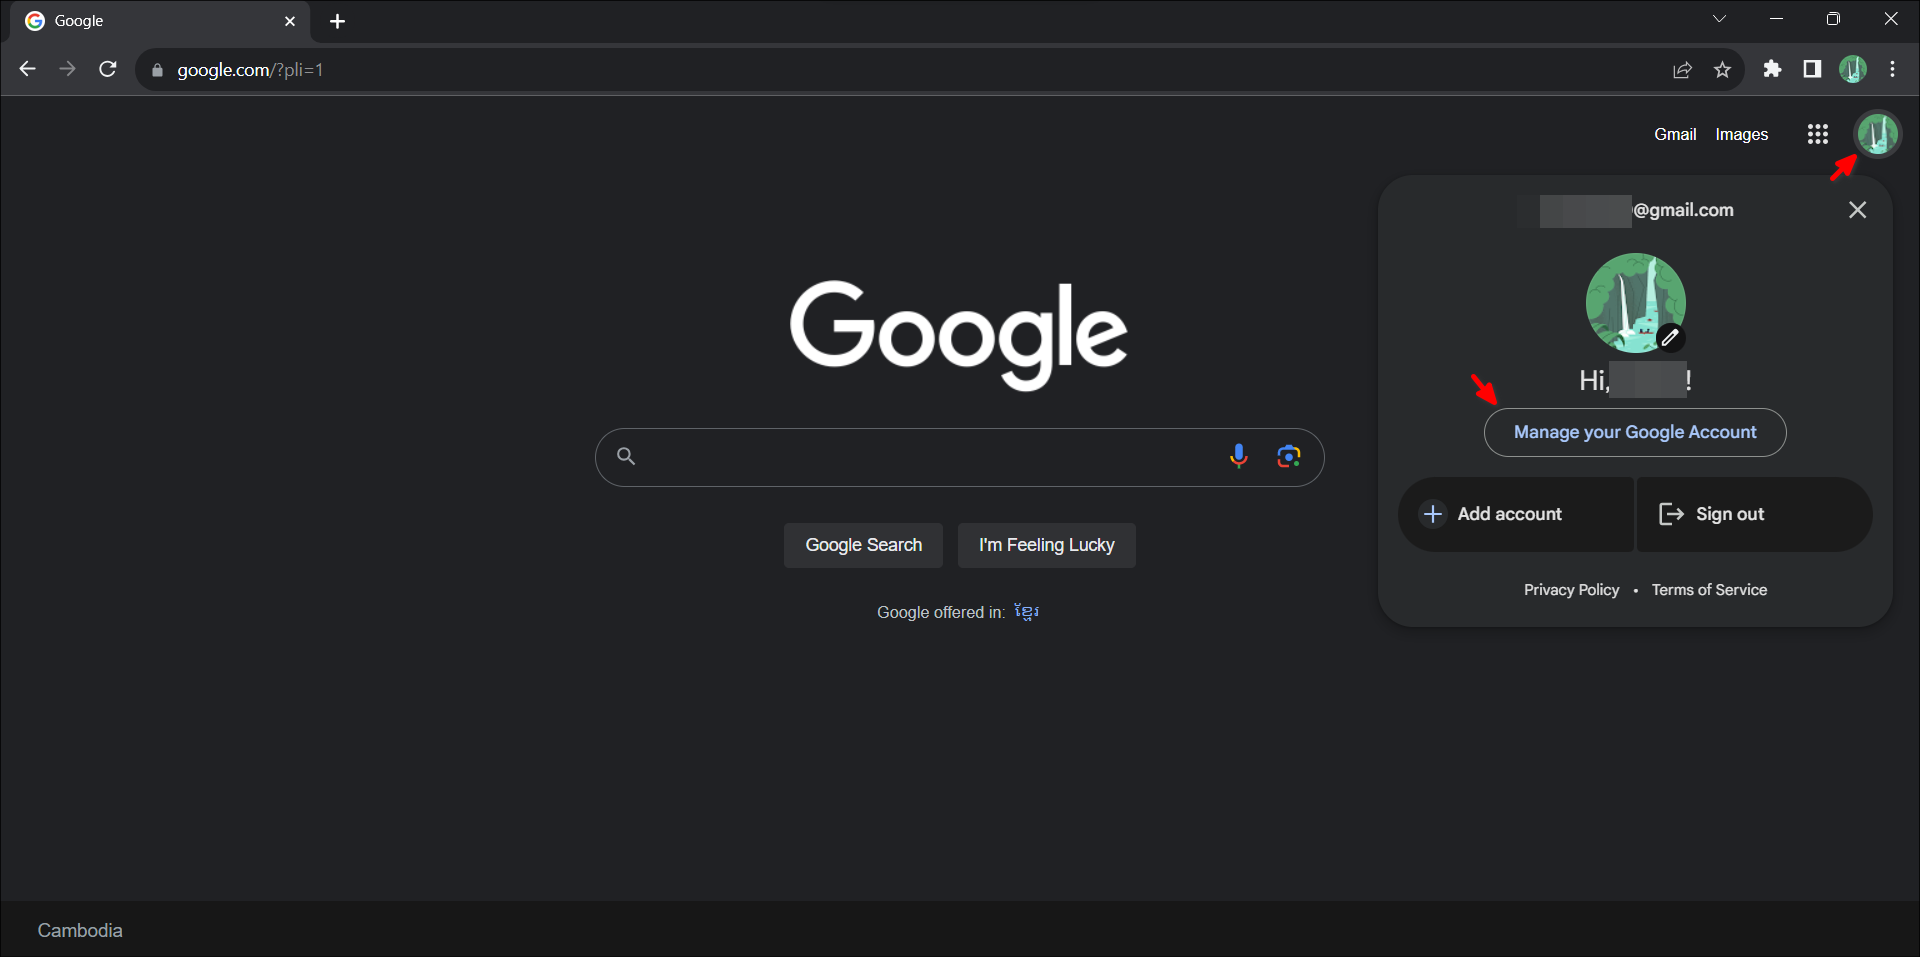Reload the Google page
This screenshot has width=1920, height=957.
pos(108,69)
